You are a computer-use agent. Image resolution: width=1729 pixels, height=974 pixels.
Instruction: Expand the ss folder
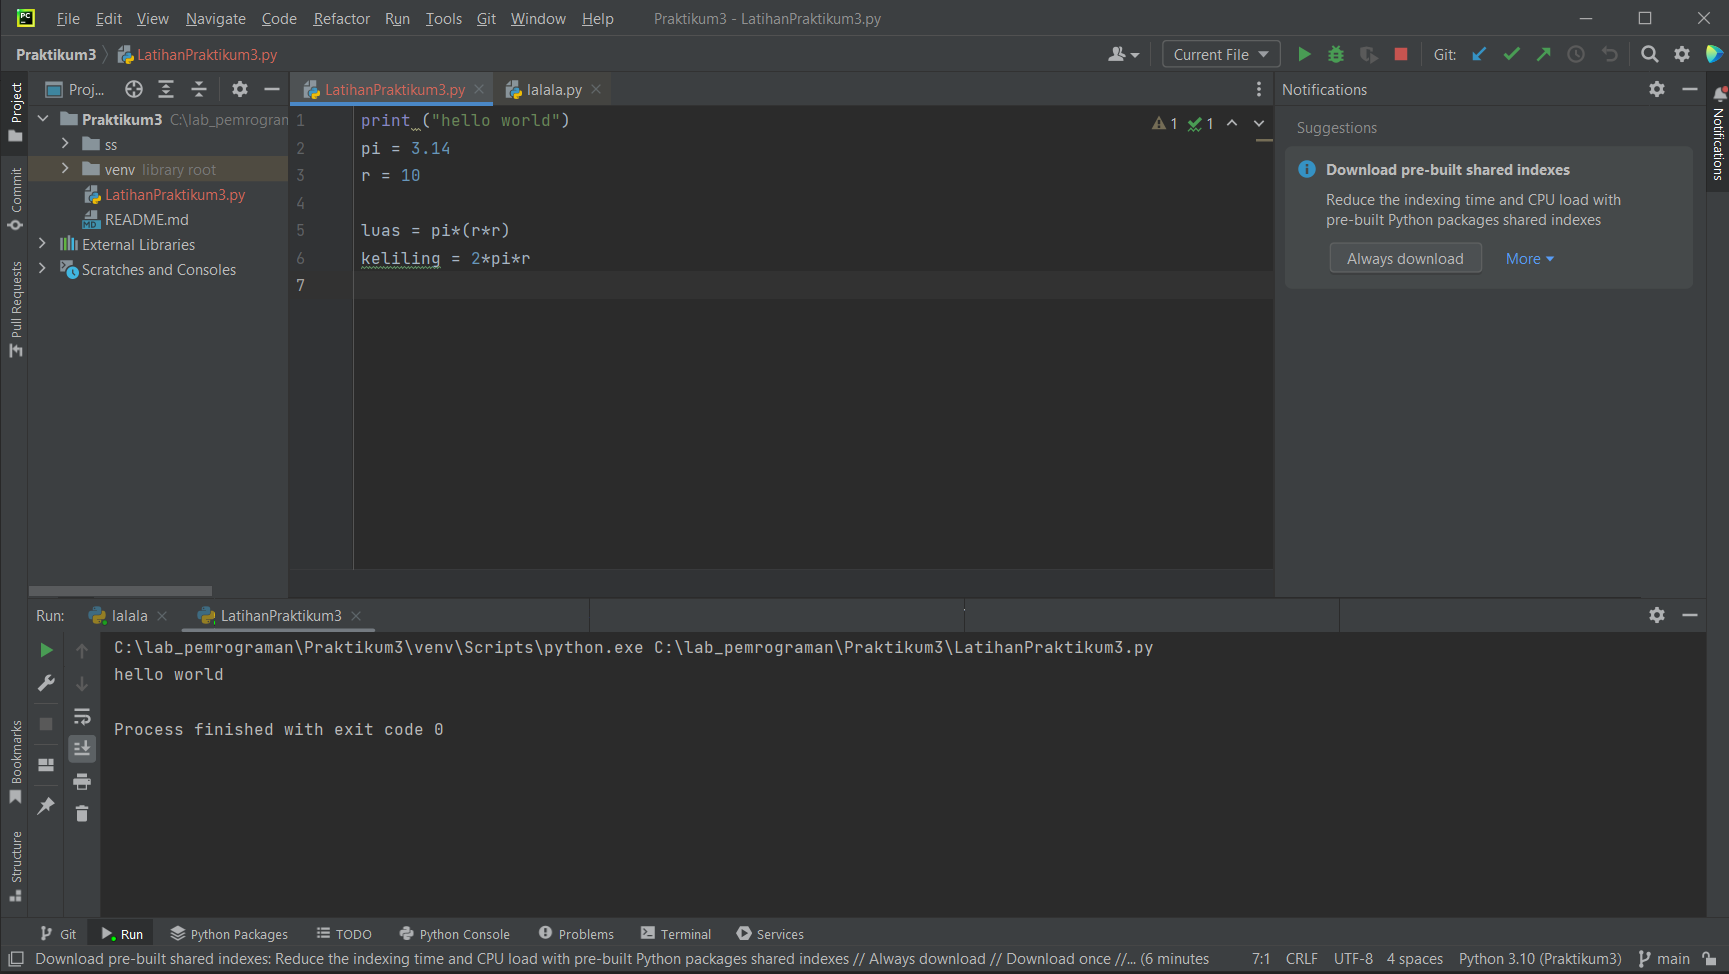[x=65, y=144]
